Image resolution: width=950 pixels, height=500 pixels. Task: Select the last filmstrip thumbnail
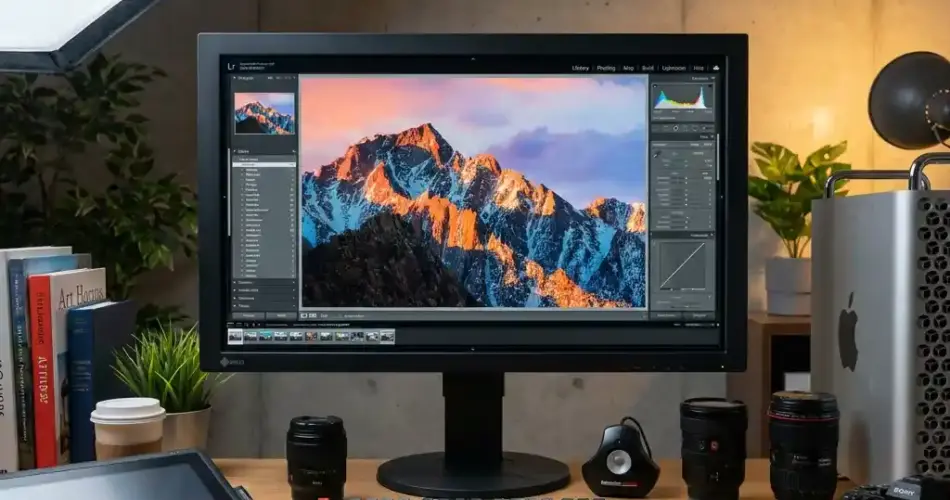click(387, 336)
